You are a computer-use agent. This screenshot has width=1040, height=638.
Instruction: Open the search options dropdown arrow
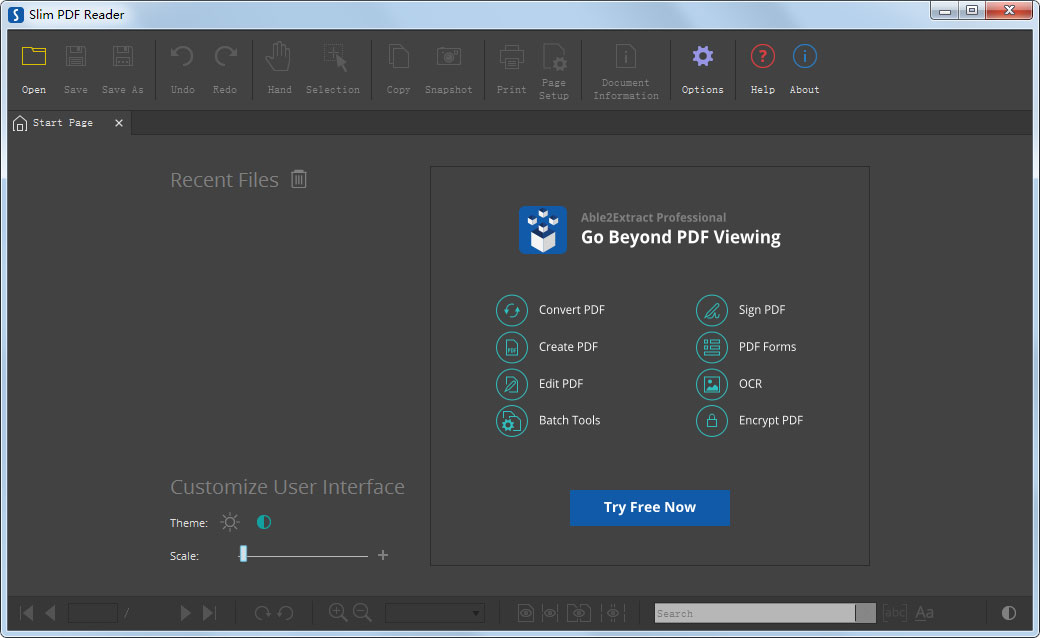[865, 613]
